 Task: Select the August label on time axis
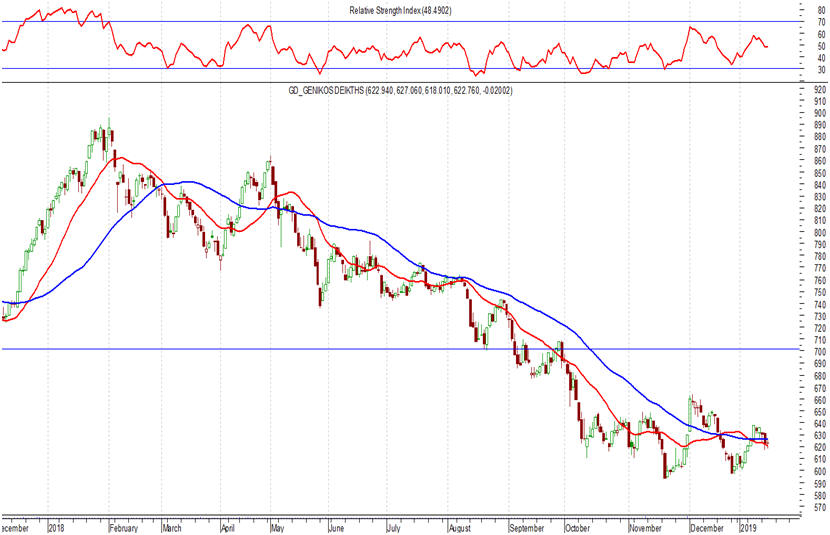coord(459,528)
